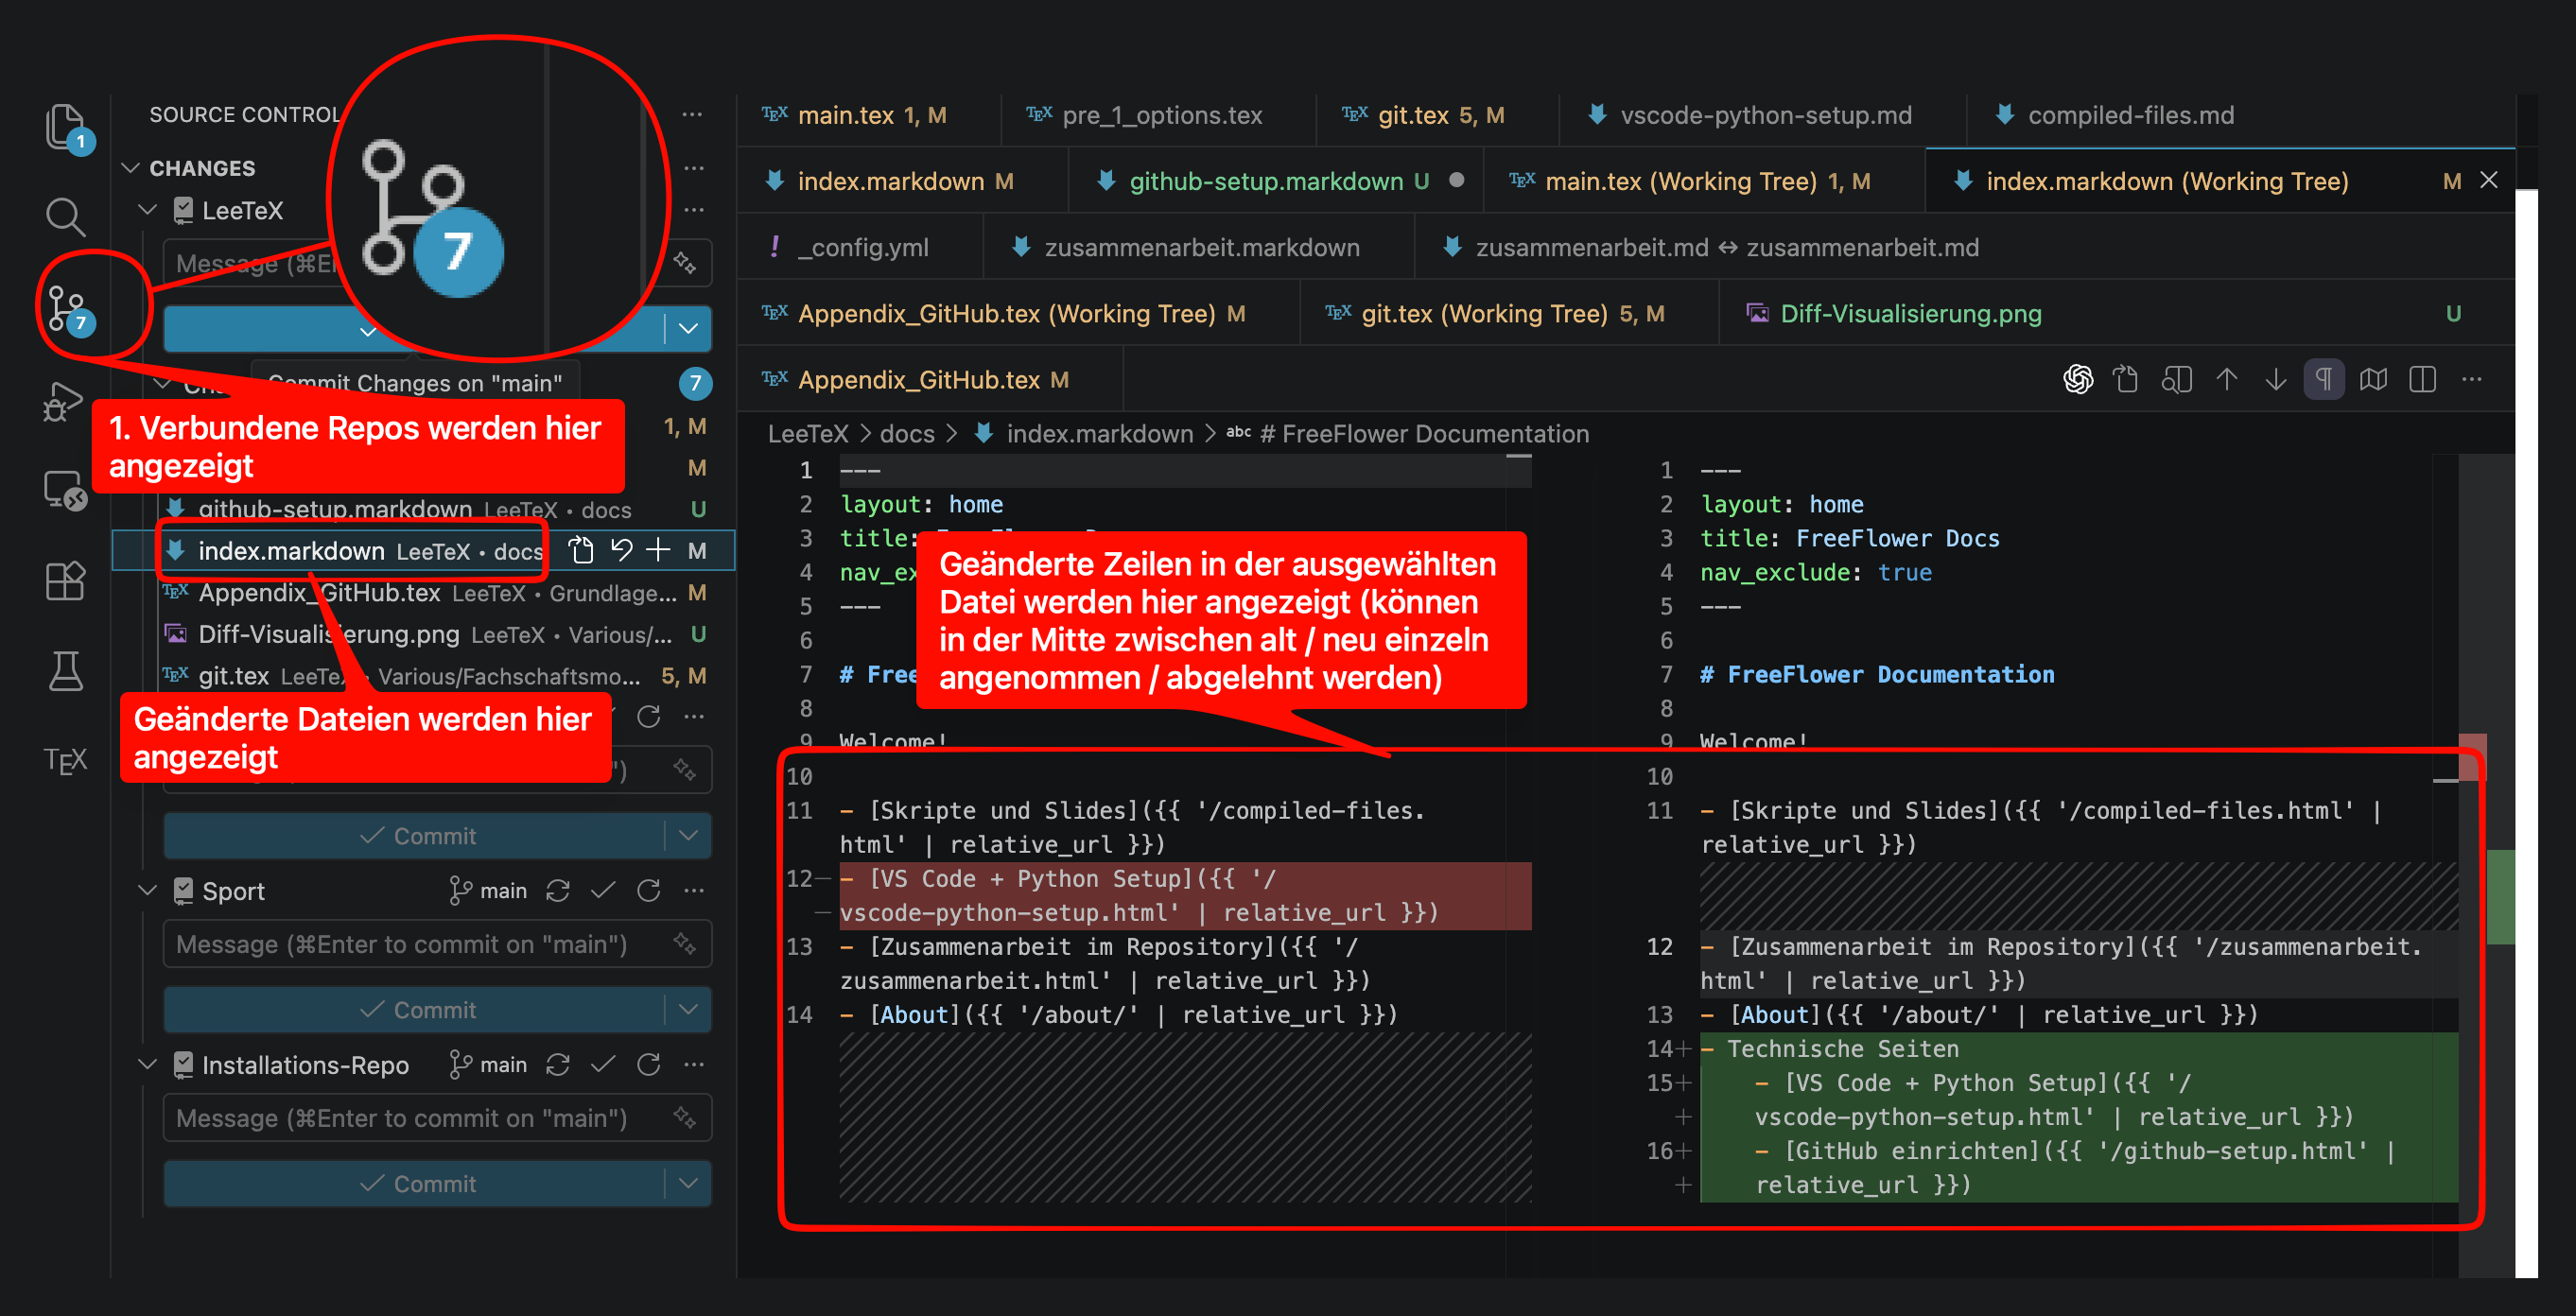Click Commit button for Installations-Repo

416,1183
